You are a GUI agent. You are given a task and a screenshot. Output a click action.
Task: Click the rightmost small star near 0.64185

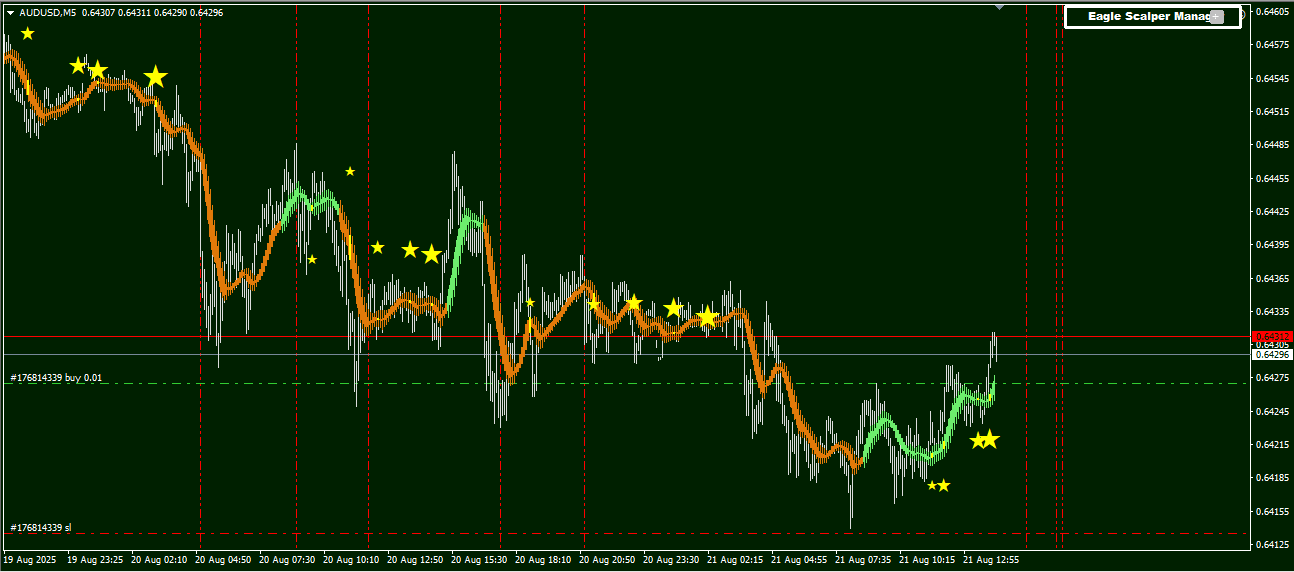point(943,485)
